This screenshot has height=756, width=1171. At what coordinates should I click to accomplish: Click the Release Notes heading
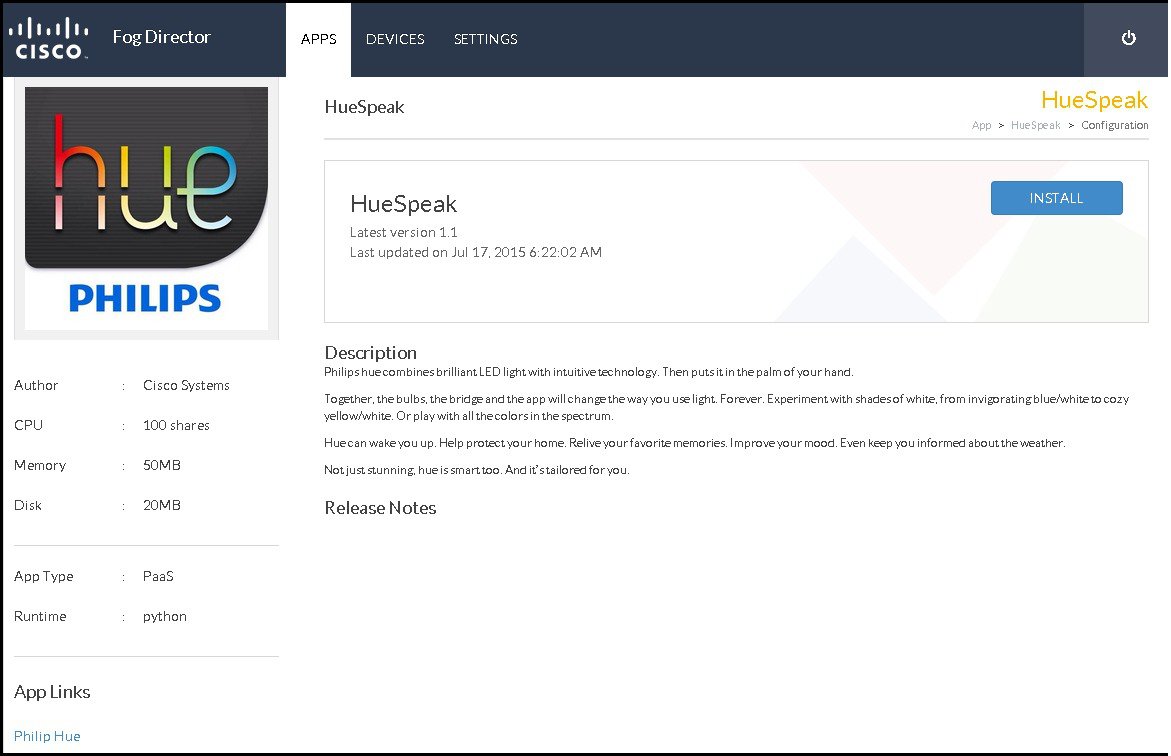click(380, 508)
